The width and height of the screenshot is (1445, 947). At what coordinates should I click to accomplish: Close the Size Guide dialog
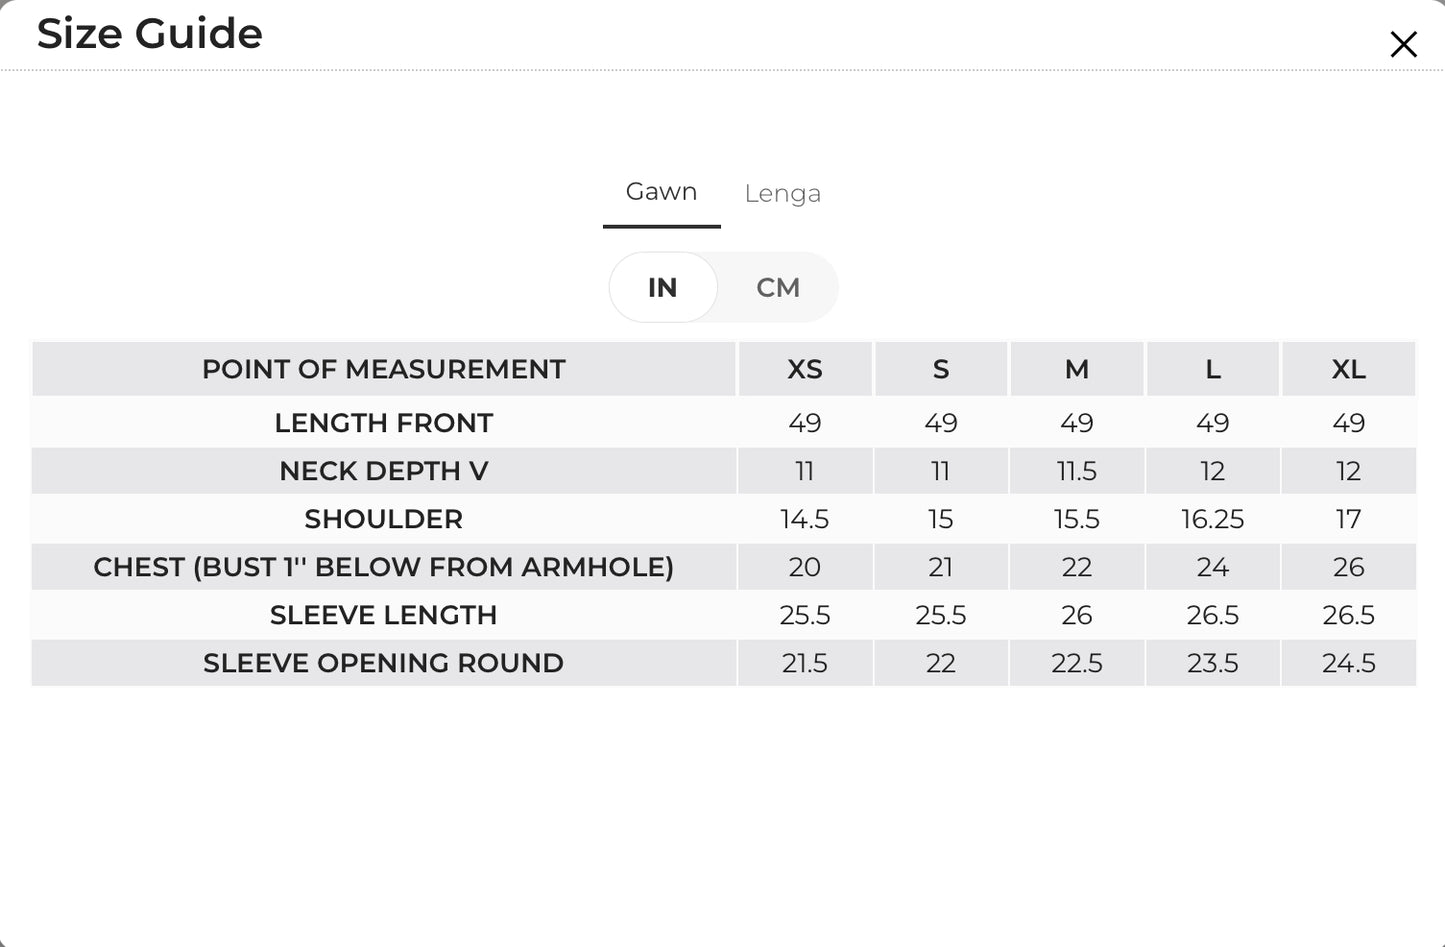click(1403, 44)
